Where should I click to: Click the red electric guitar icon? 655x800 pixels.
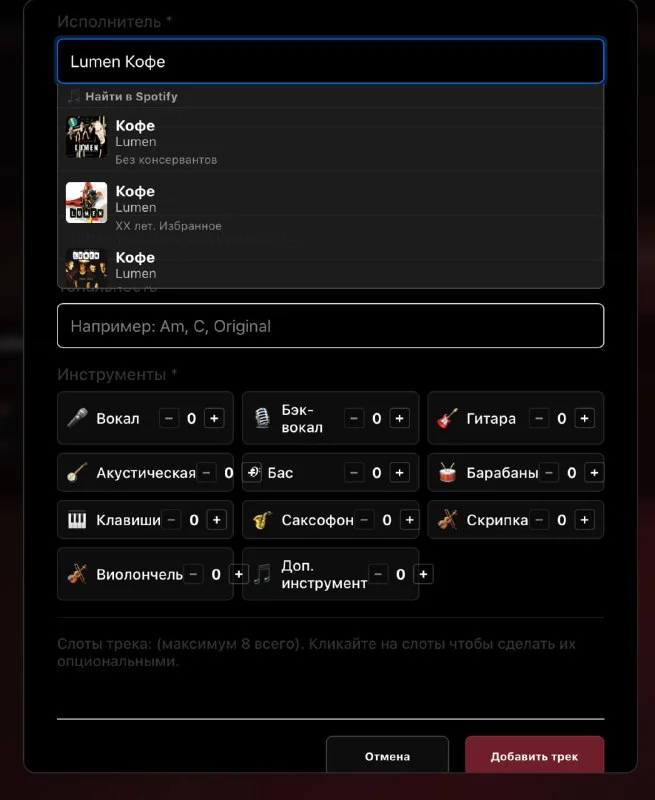click(x=447, y=418)
